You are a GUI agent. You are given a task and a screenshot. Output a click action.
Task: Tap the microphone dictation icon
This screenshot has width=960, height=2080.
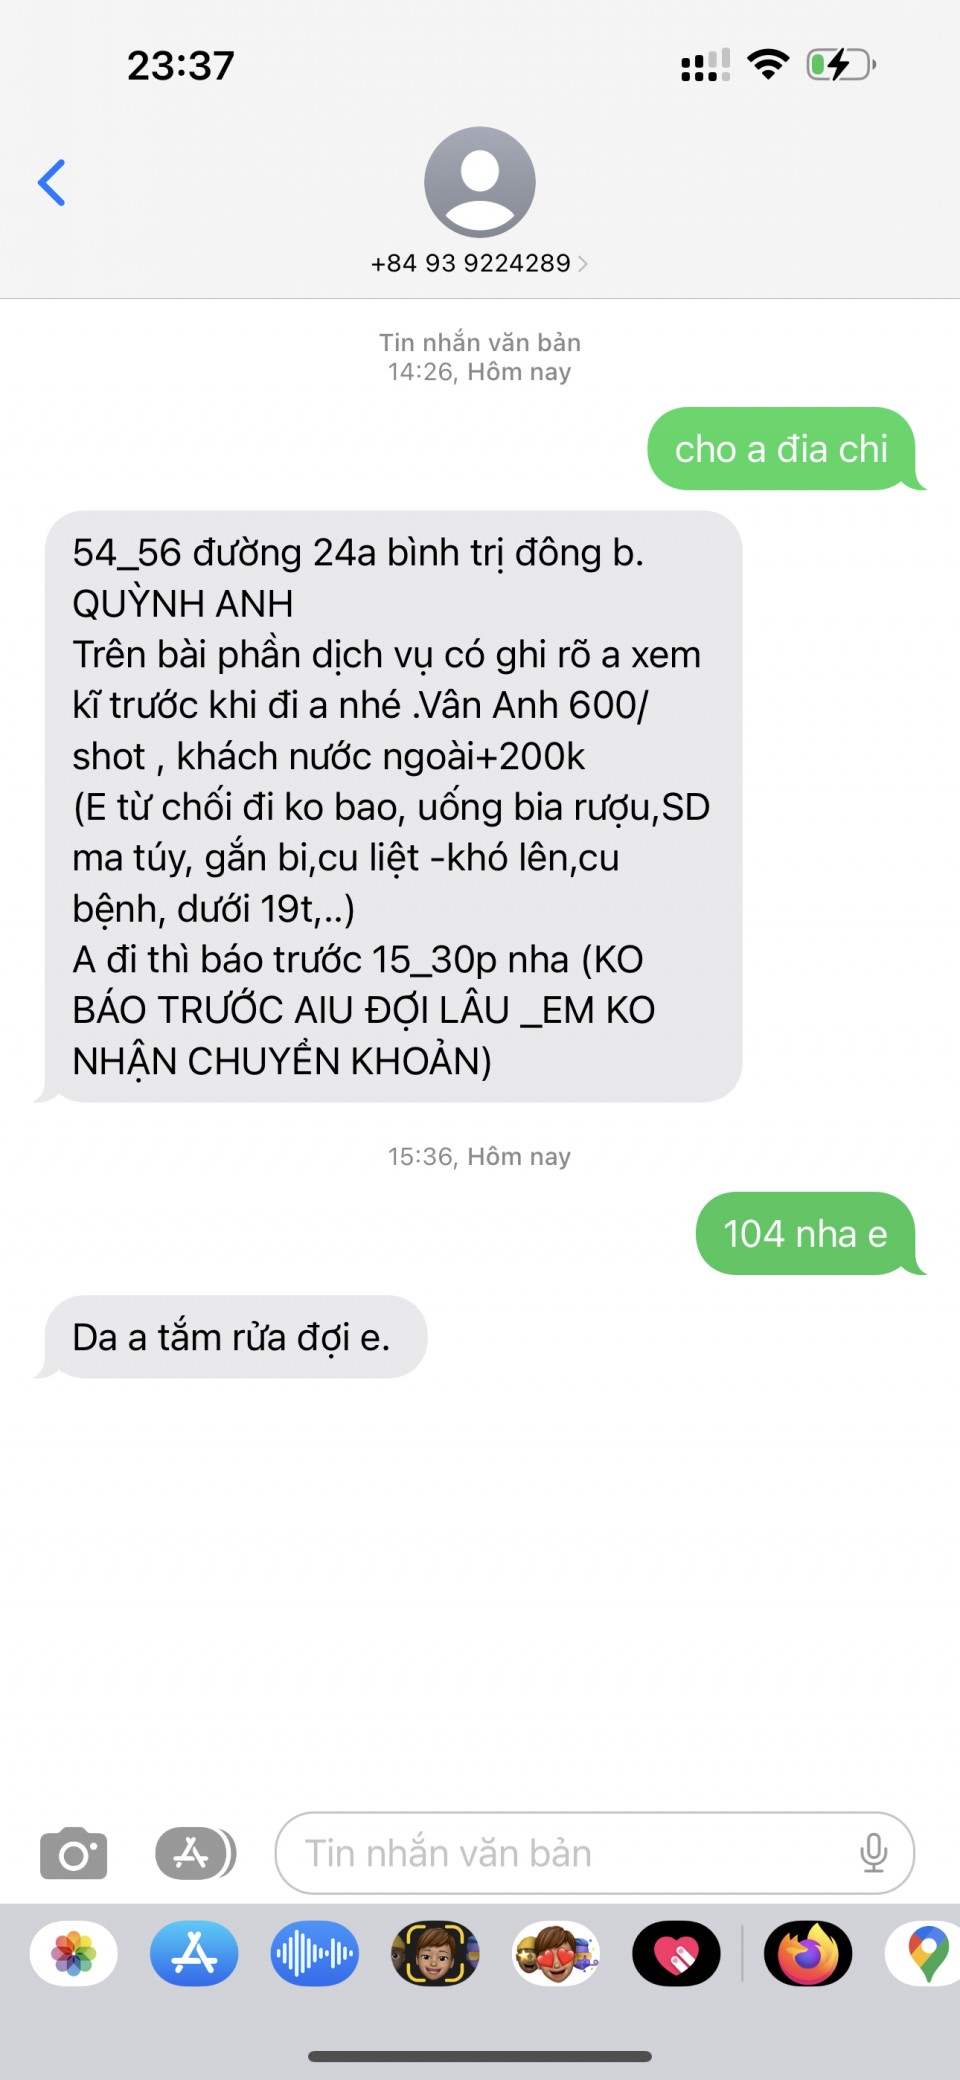tap(873, 1853)
